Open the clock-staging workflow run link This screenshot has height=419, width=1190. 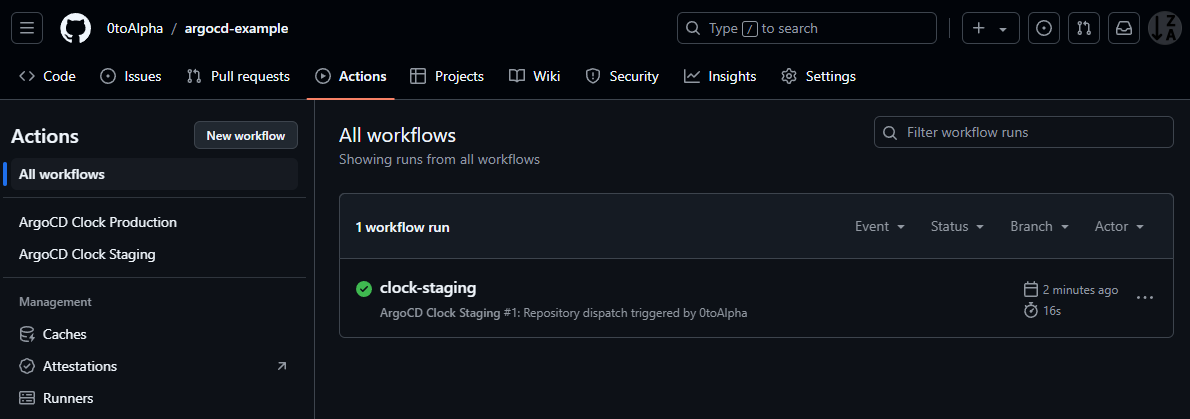coord(428,288)
